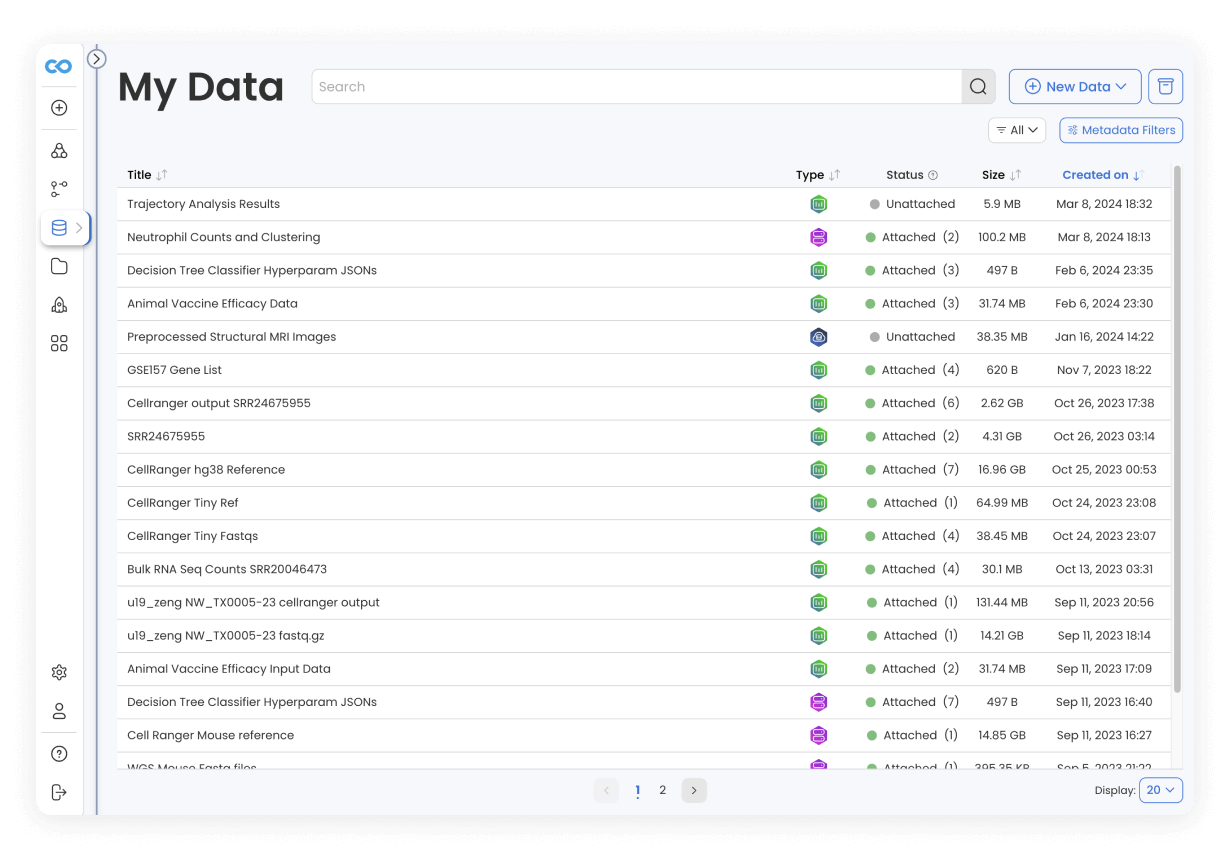Open the Collaborators people icon in sidebar
This screenshot has width=1230, height=860.
pyautogui.click(x=58, y=150)
